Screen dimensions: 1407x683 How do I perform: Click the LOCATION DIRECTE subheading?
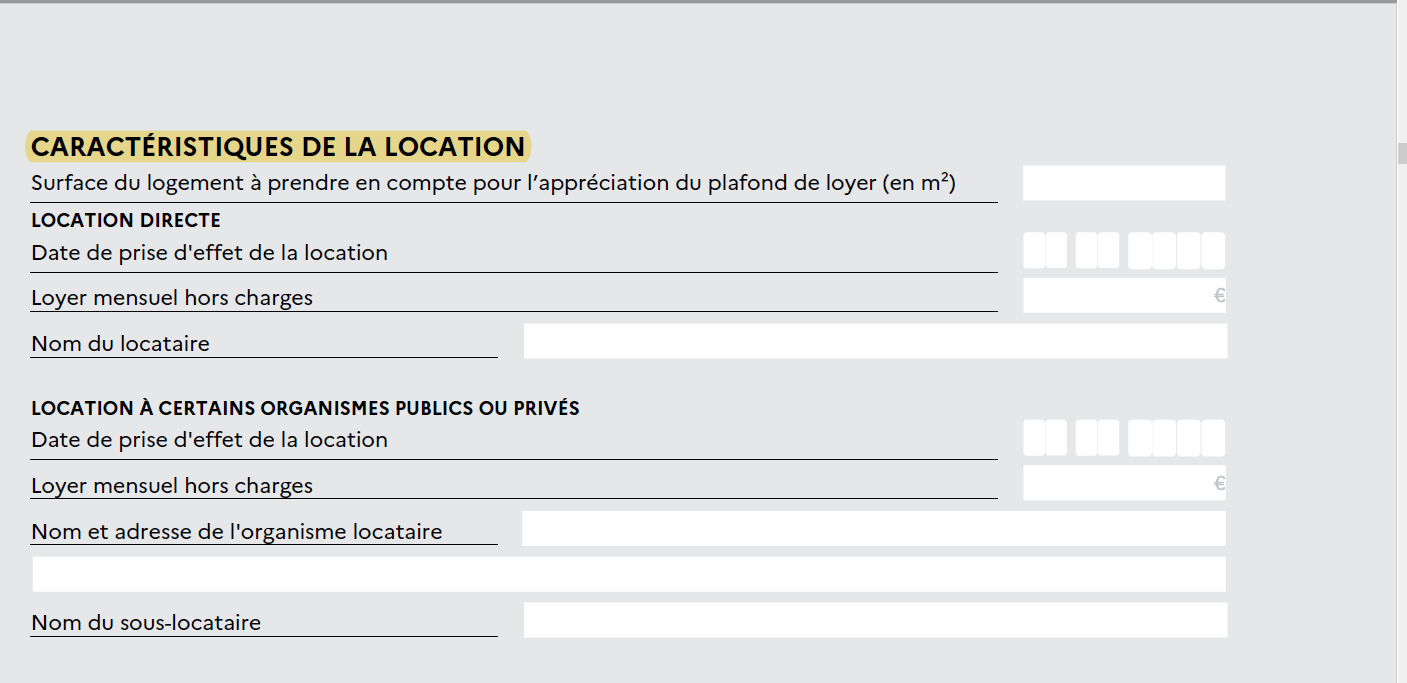tap(126, 220)
